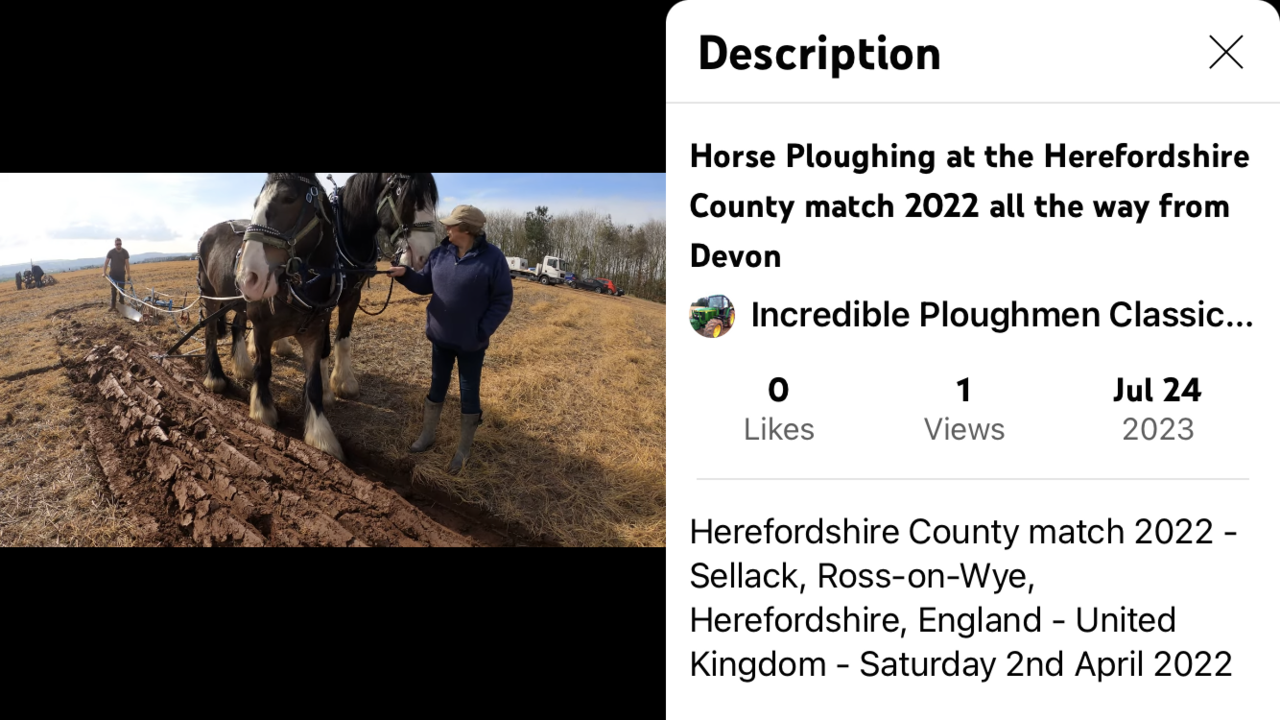Close the Description panel with the X
The width and height of the screenshot is (1280, 720).
[1225, 52]
